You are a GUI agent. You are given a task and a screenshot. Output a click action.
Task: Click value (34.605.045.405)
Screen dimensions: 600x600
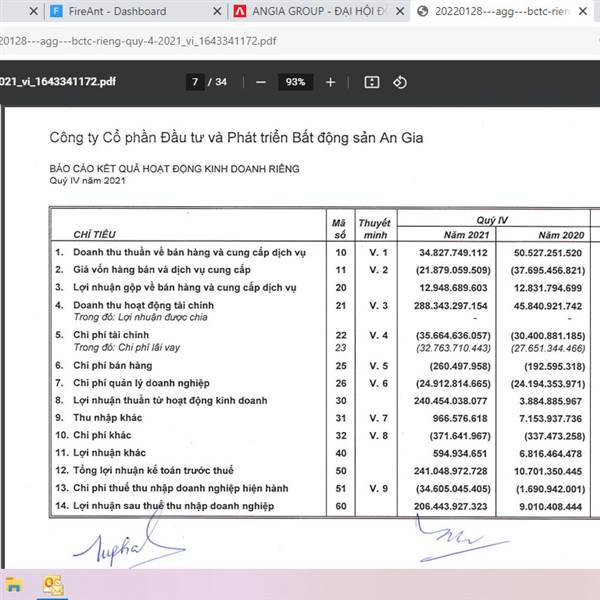453,489
